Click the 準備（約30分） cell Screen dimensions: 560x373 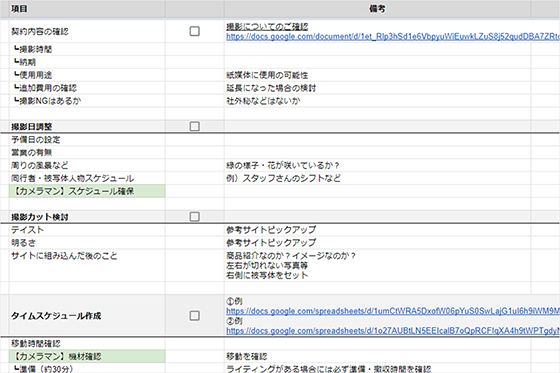click(x=87, y=368)
